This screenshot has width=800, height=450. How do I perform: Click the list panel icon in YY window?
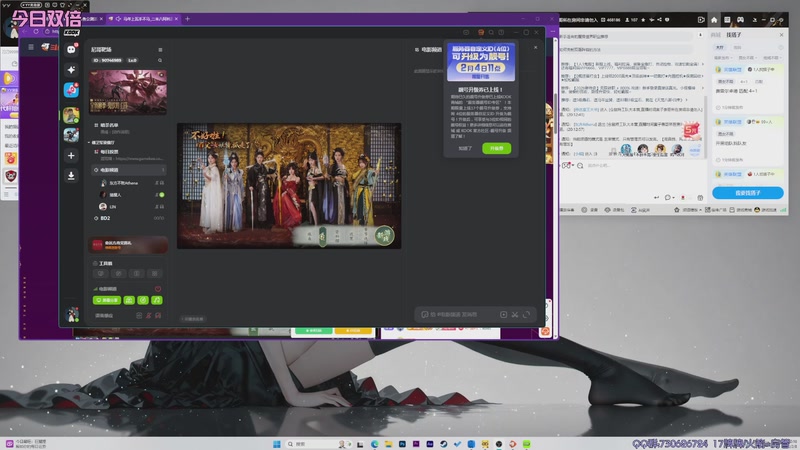727,20
